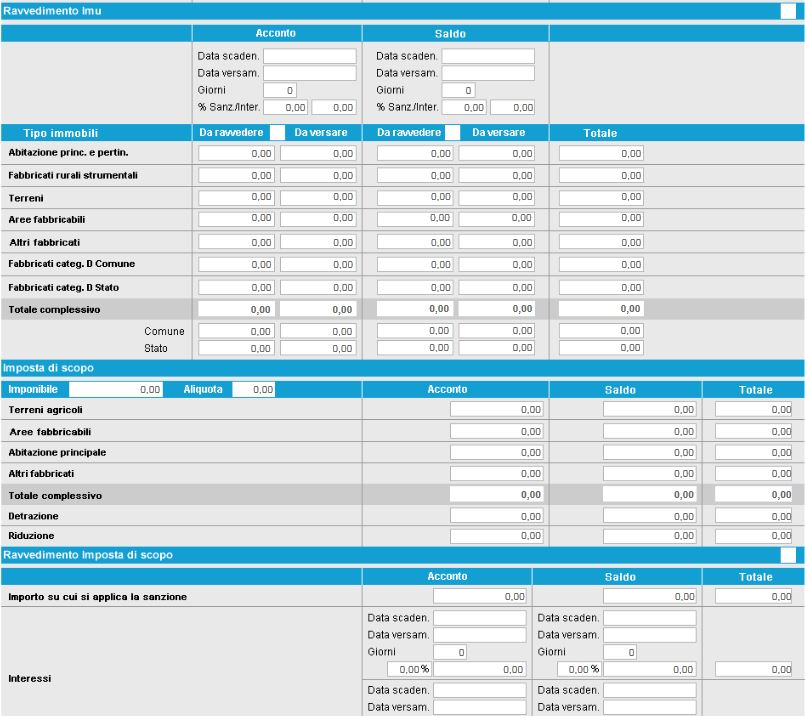The height and width of the screenshot is (716, 805).
Task: Click Comune row Acconto Da versare field
Action: click(x=317, y=331)
